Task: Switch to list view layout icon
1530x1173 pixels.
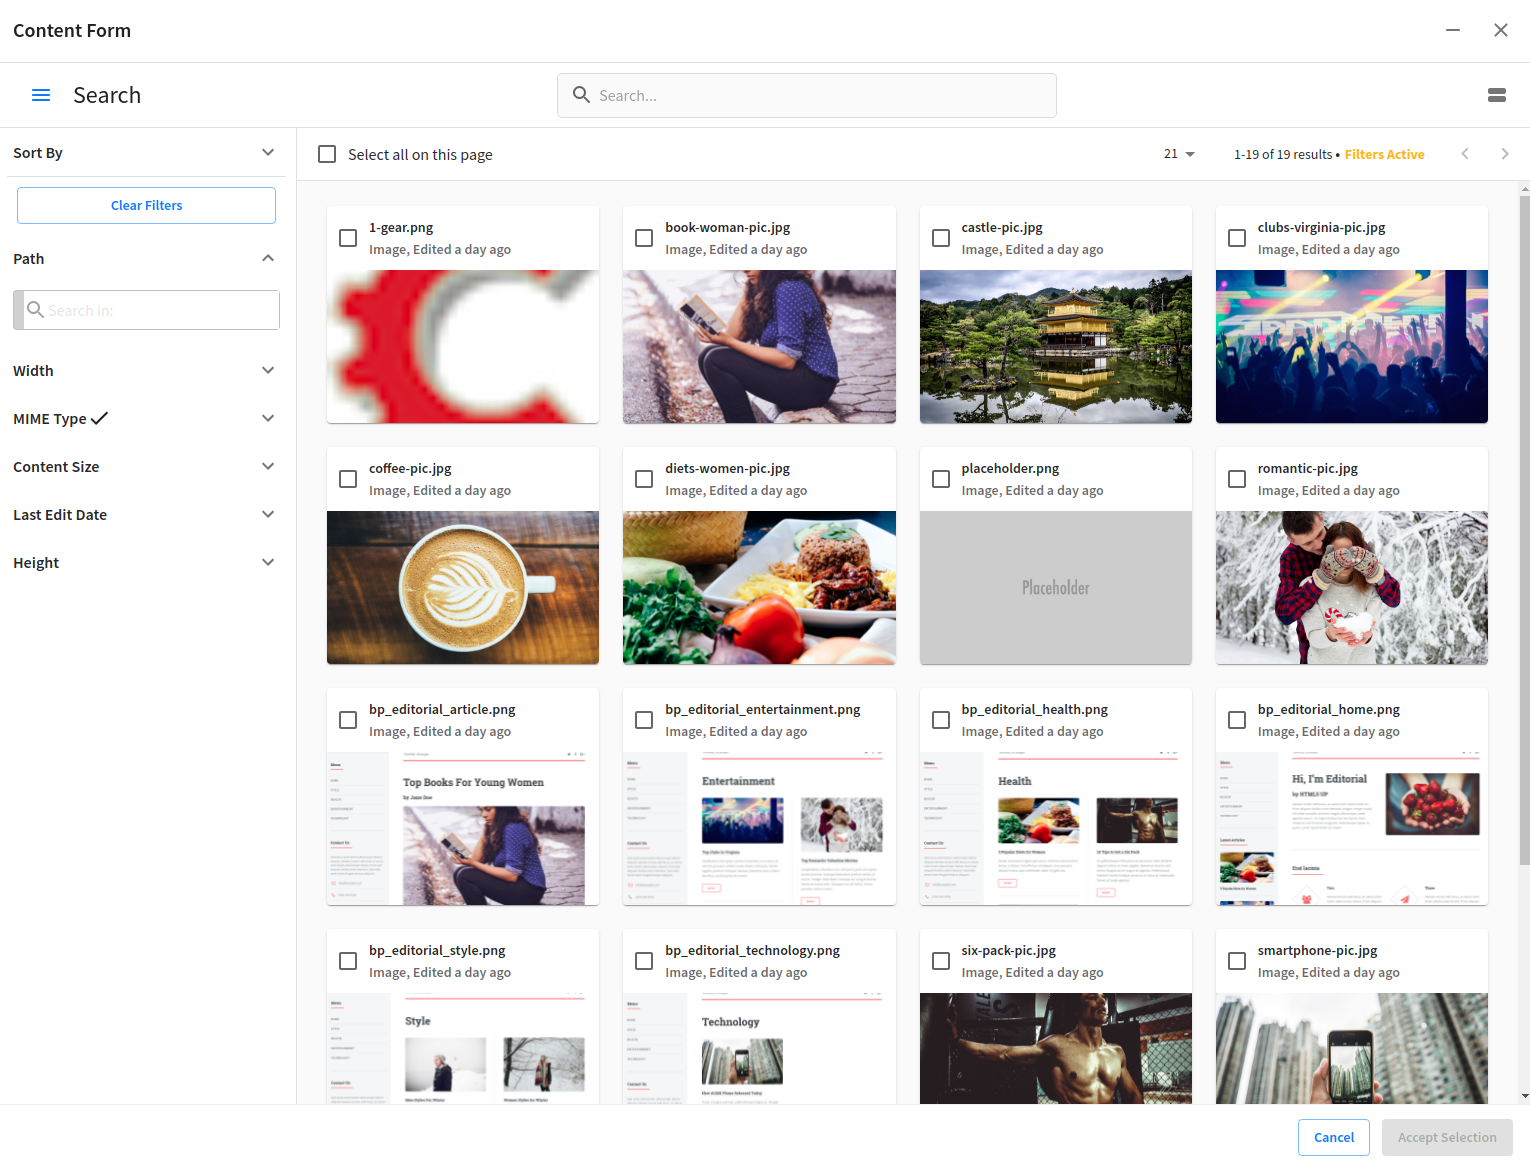Action: pos(1497,95)
